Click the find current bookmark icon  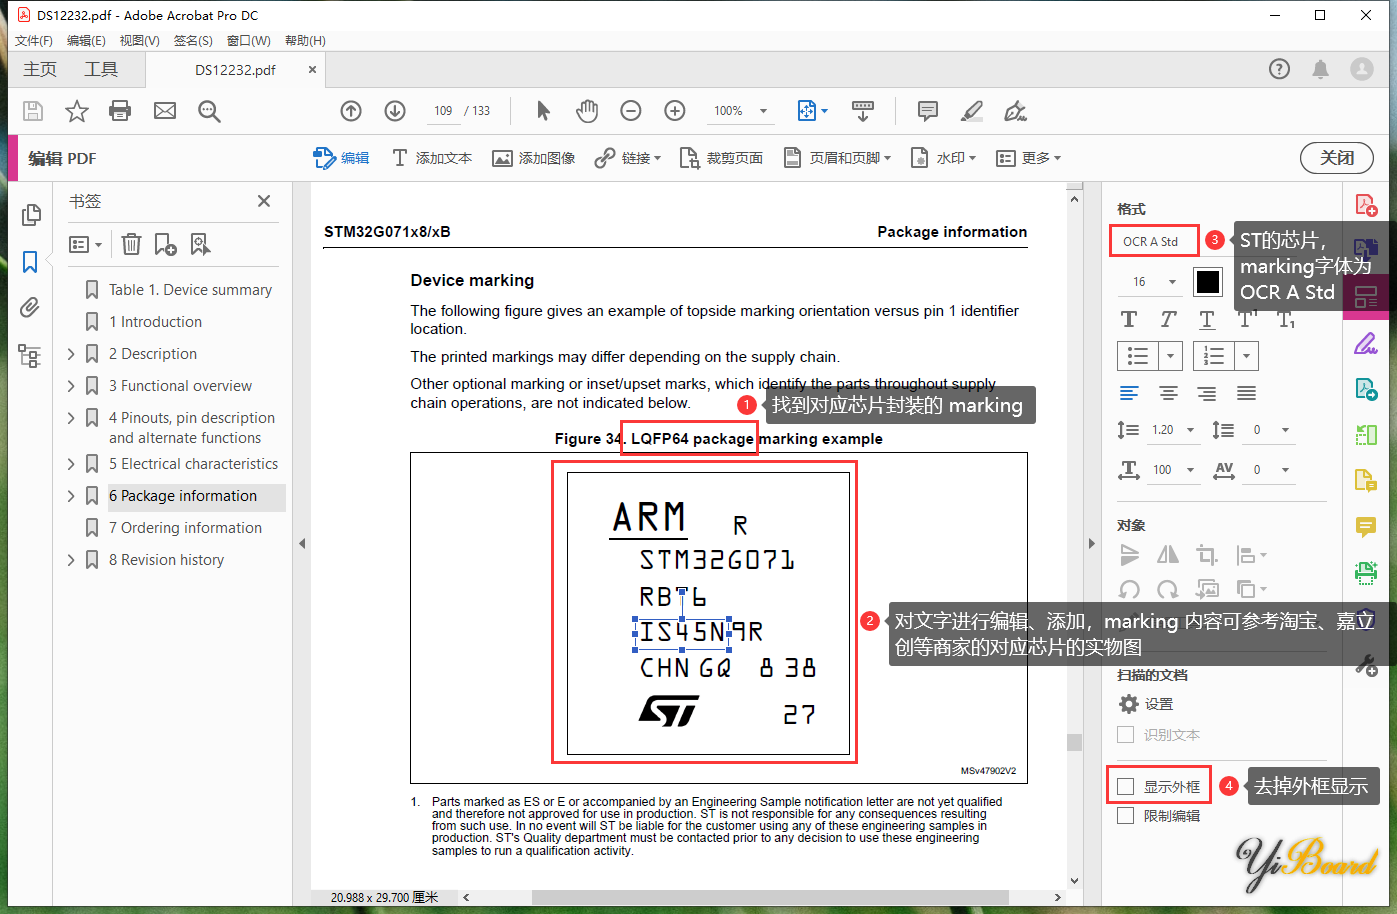click(x=200, y=244)
